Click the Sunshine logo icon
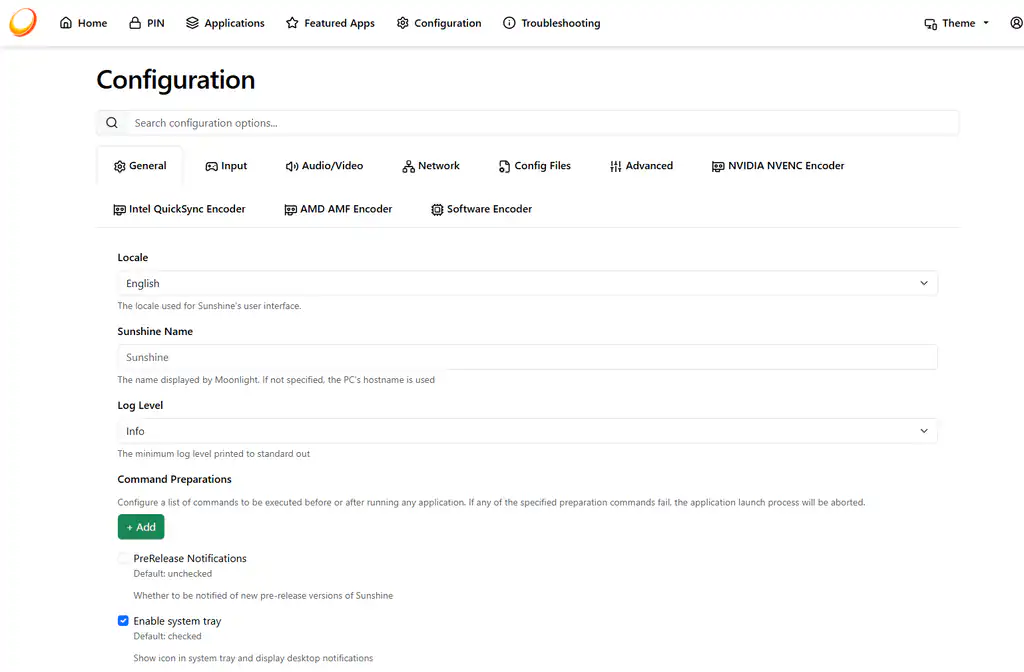This screenshot has width=1024, height=672. (23, 22)
